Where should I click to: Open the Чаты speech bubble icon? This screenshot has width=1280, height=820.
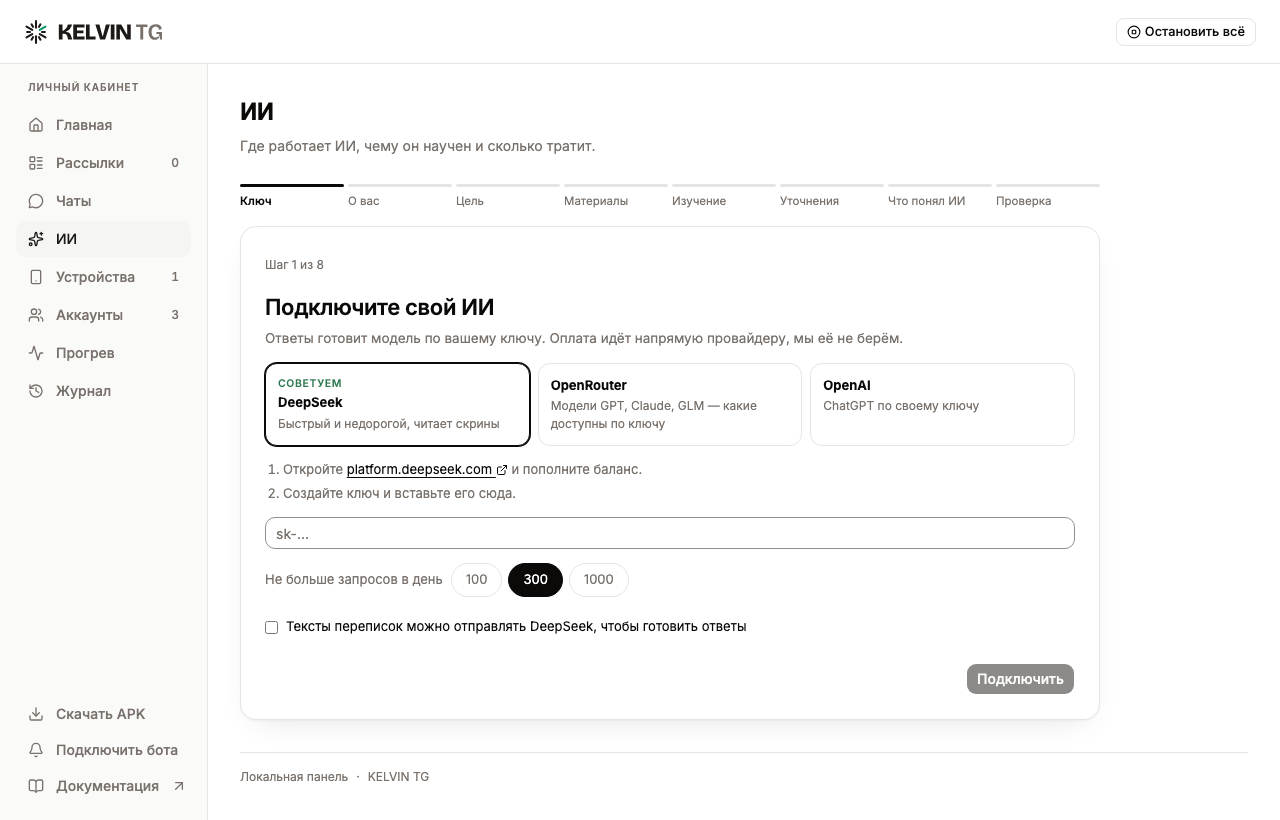tap(36, 201)
